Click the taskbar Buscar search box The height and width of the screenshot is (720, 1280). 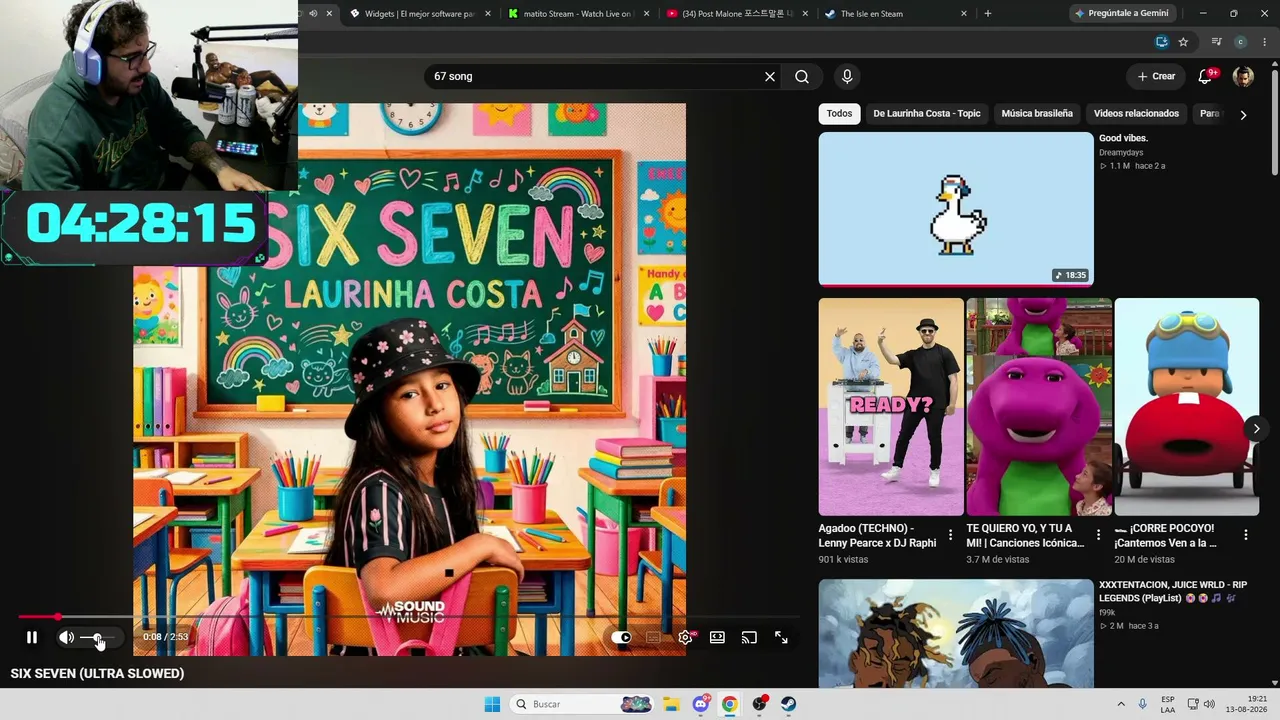pyautogui.click(x=583, y=704)
